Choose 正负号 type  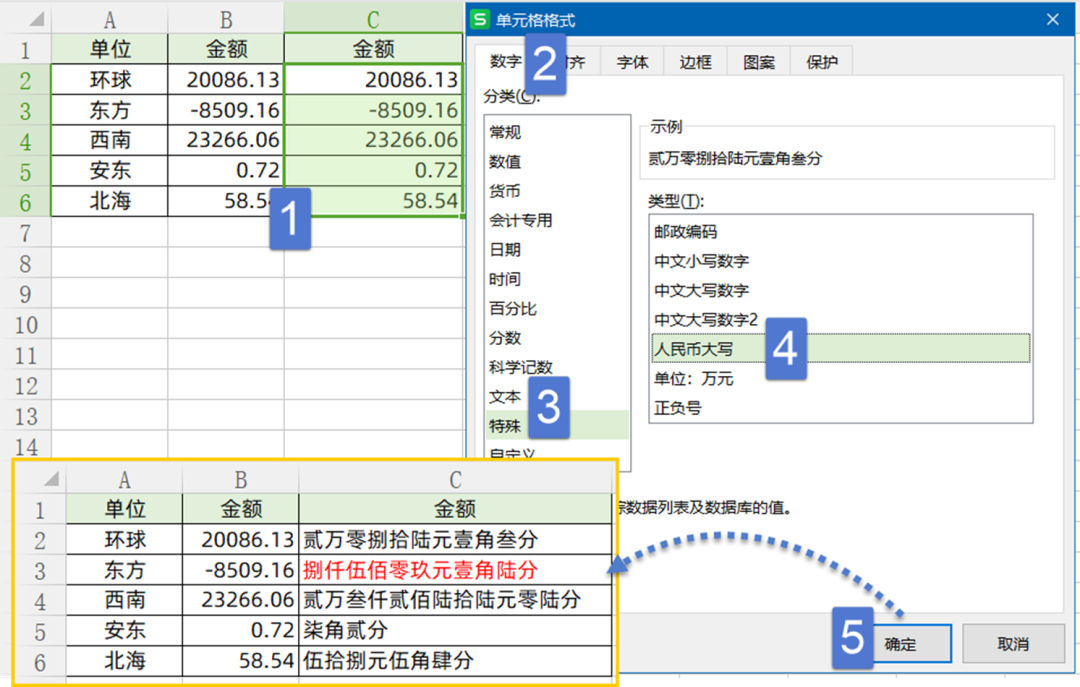tap(840, 408)
